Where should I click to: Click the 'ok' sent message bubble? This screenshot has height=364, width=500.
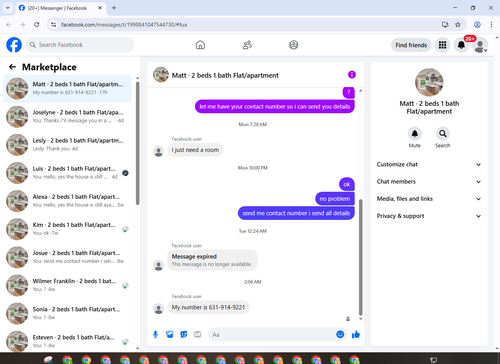(x=347, y=184)
